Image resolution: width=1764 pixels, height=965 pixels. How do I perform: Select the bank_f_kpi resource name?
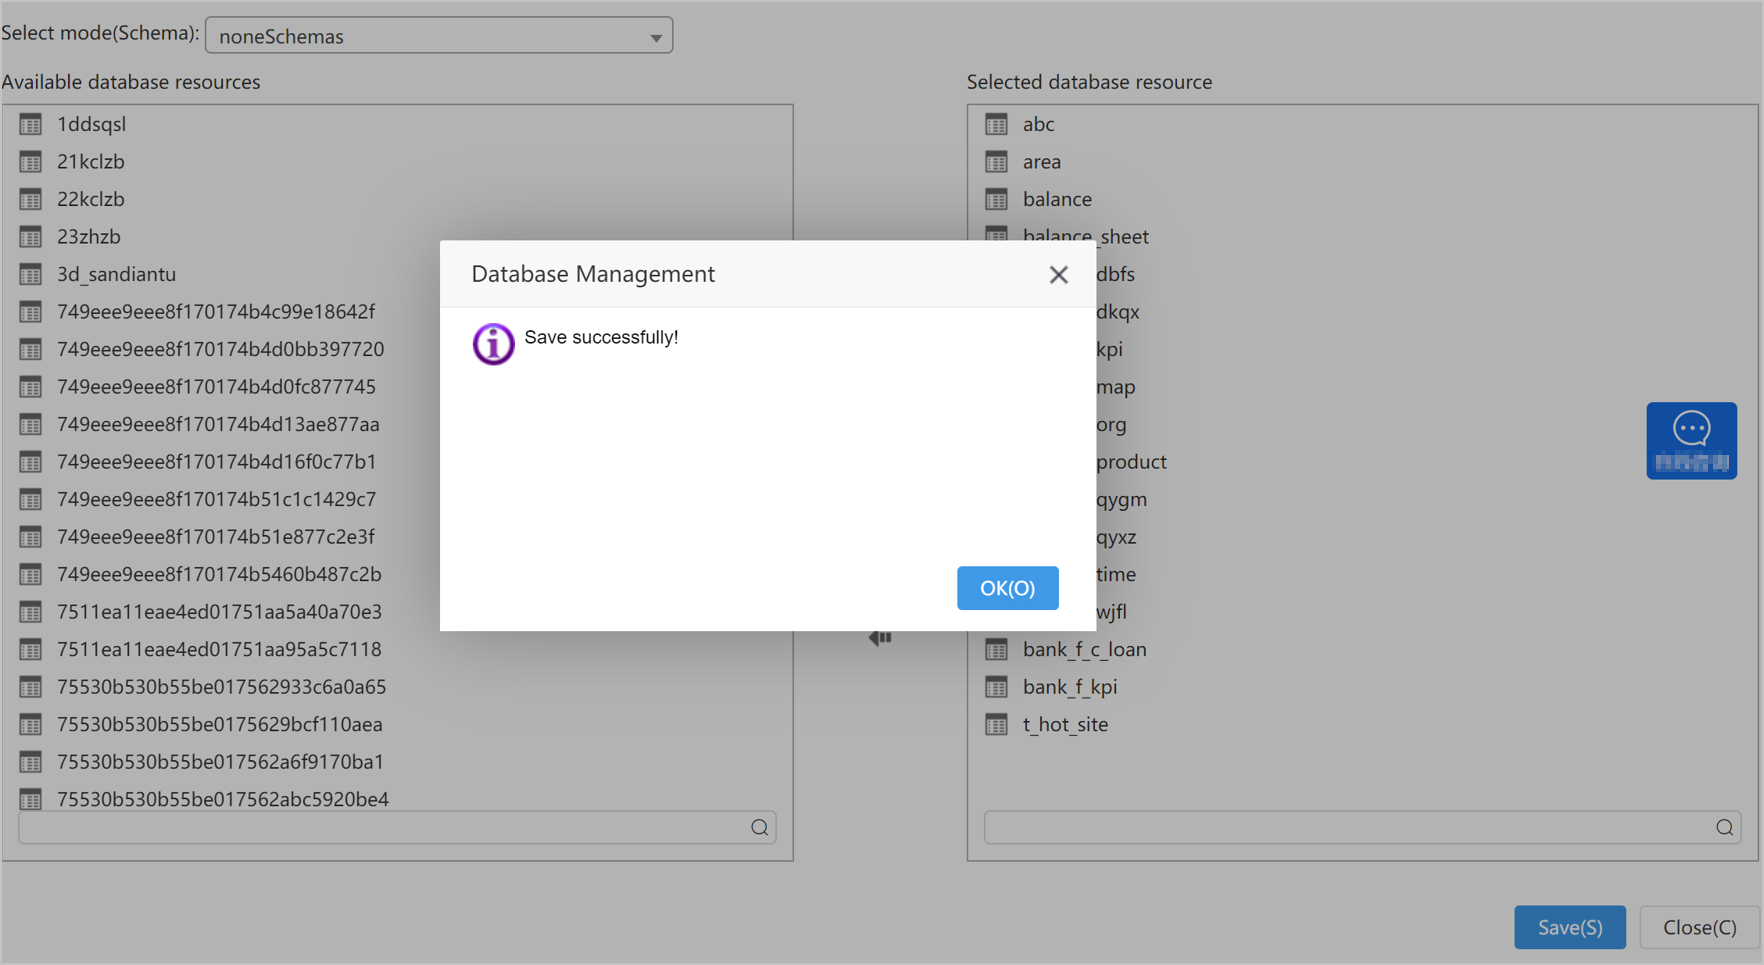tap(1069, 687)
